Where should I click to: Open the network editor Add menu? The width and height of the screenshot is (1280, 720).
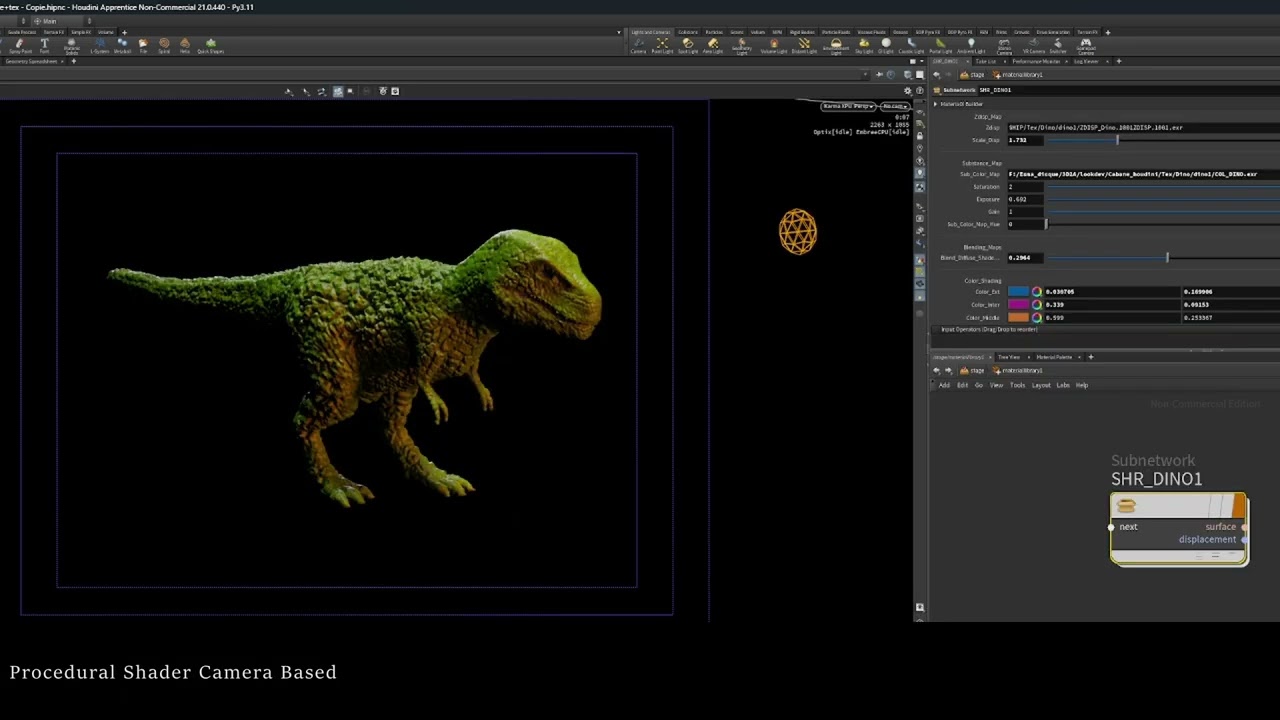pyautogui.click(x=944, y=385)
